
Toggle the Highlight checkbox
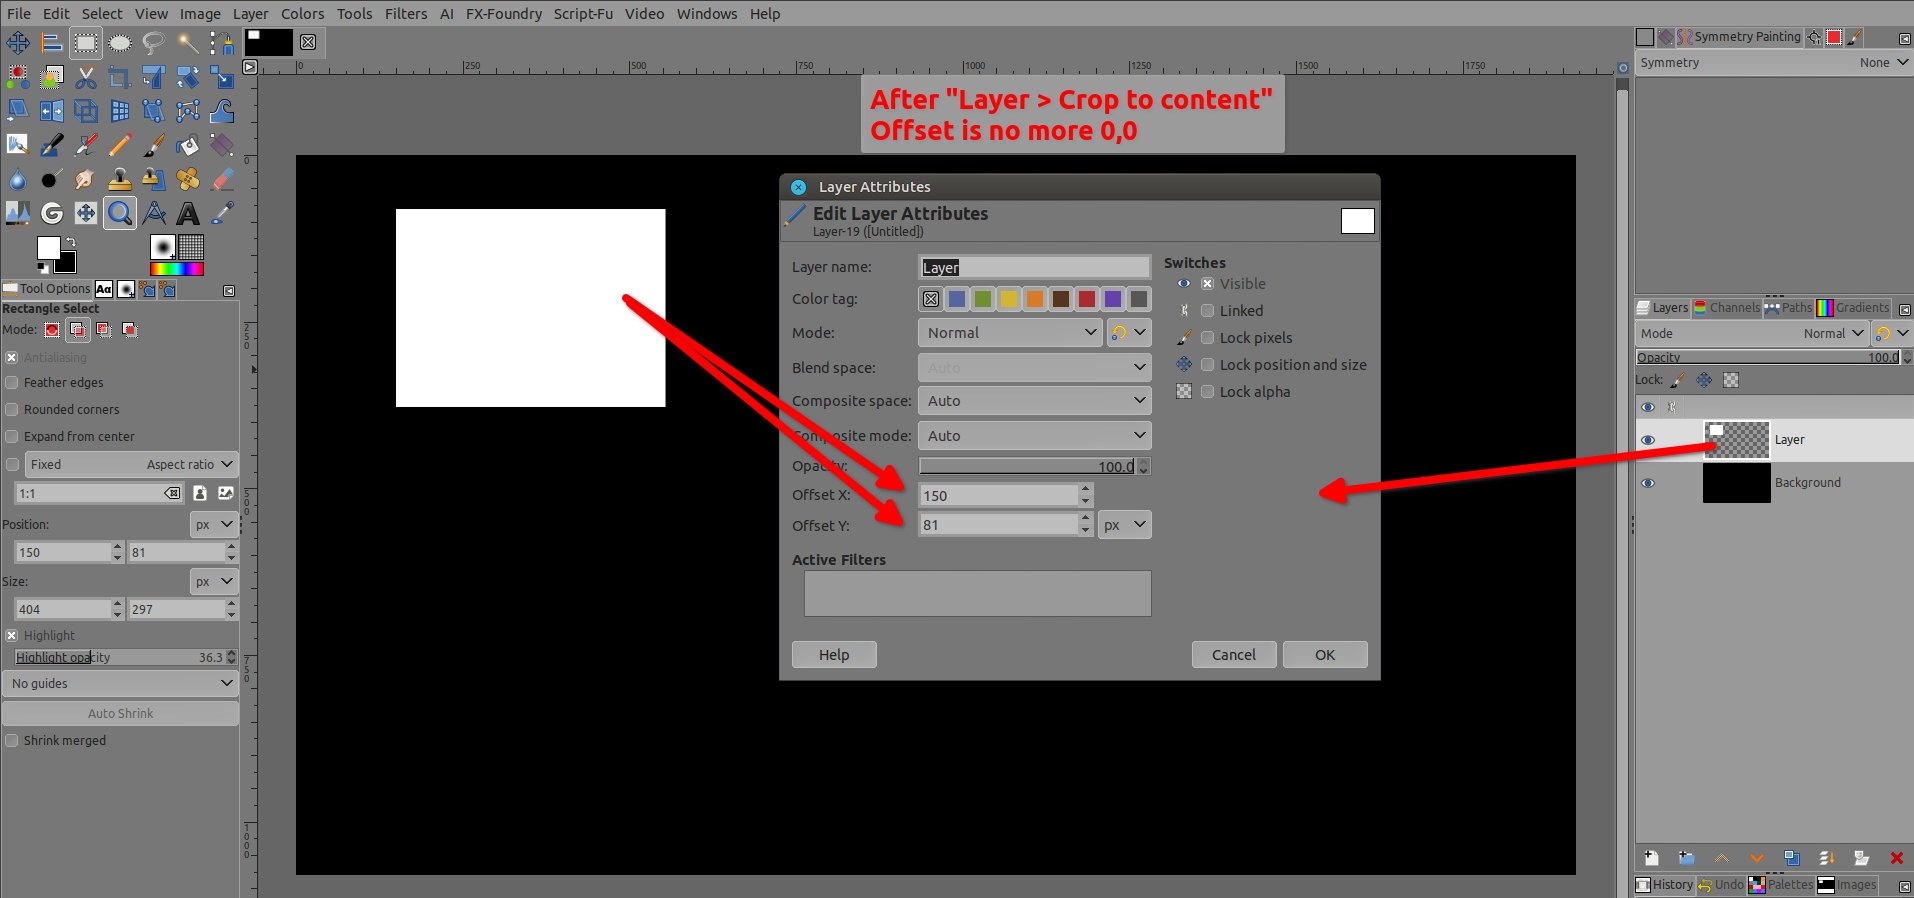click(12, 635)
